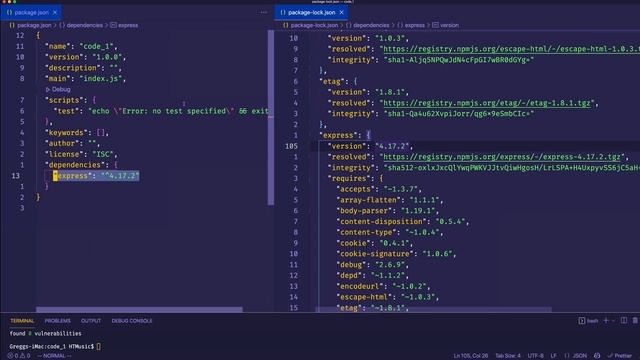Click the "ISC" license value
Screen dimensions: 640x360
(x=102, y=154)
